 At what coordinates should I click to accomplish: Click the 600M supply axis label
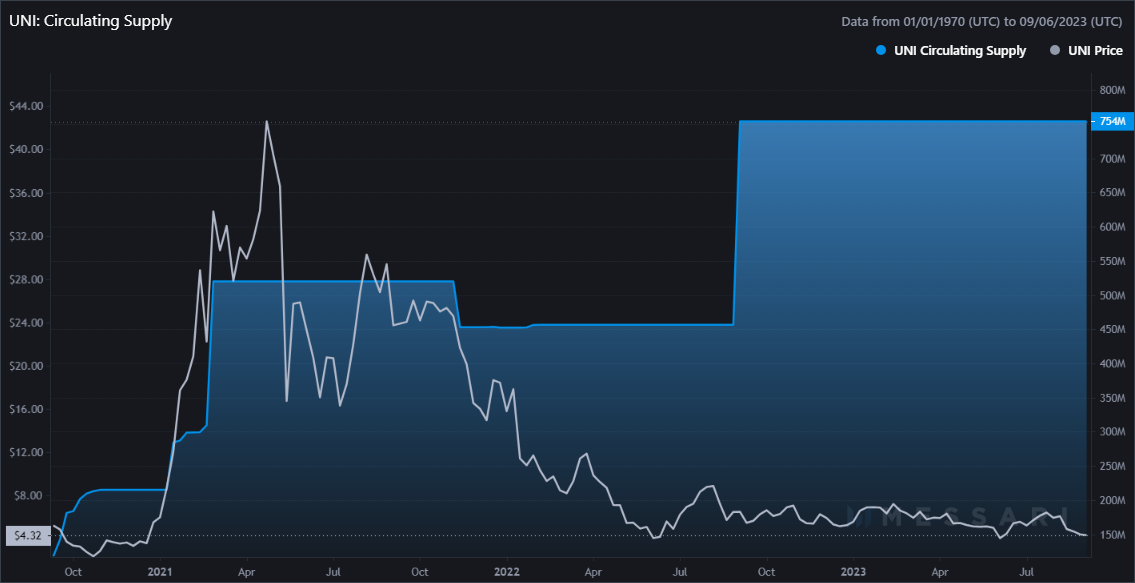(1113, 227)
